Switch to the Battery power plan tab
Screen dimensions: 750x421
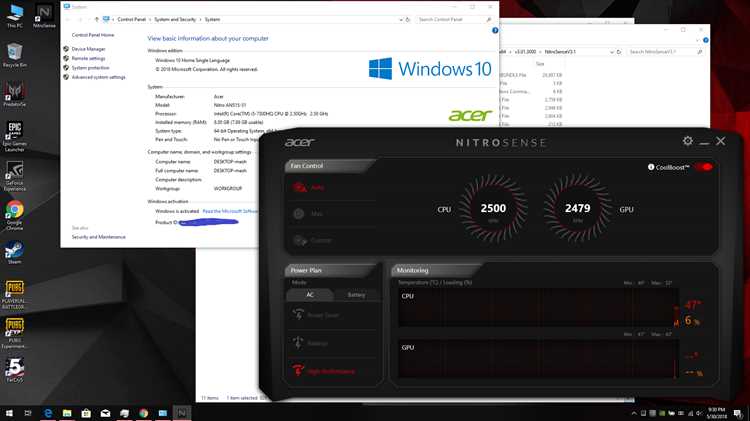pyautogui.click(x=356, y=295)
